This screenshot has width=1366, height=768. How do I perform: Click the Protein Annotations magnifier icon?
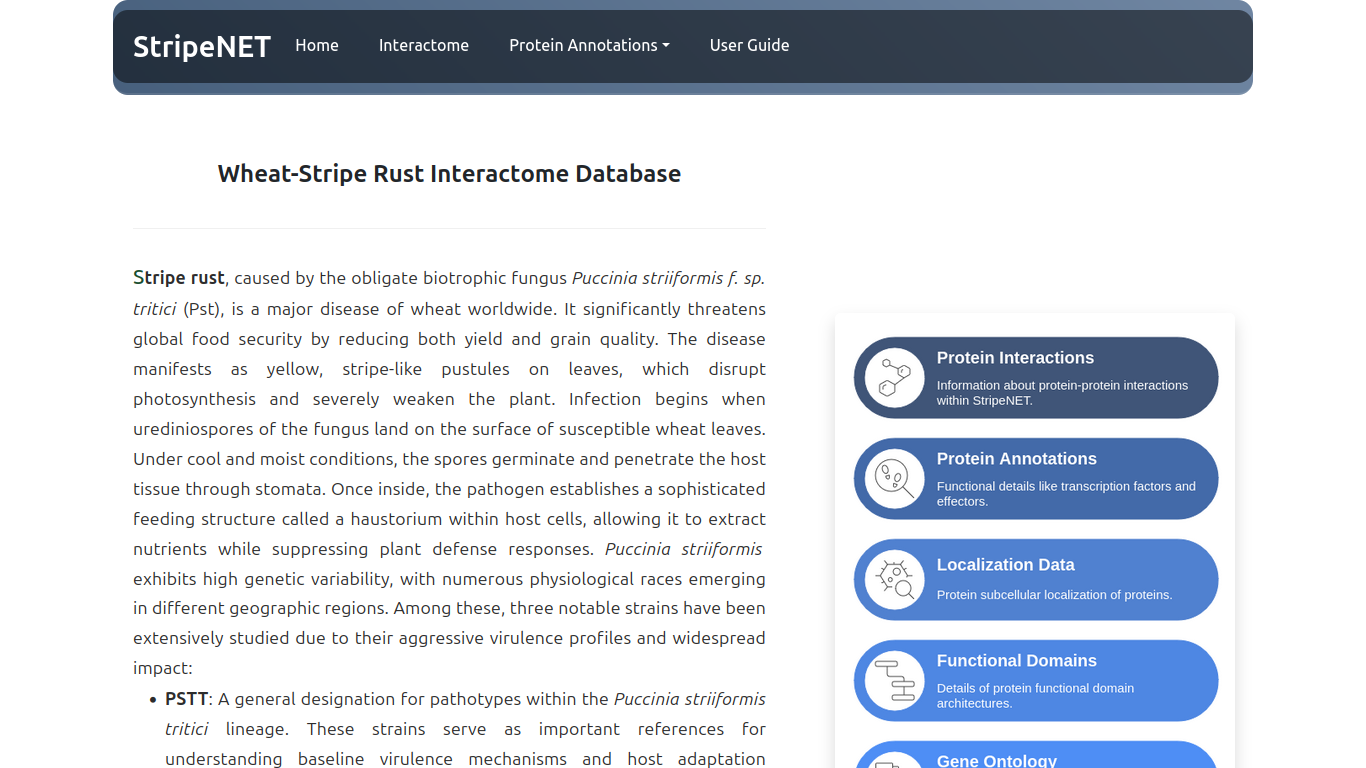click(x=894, y=479)
